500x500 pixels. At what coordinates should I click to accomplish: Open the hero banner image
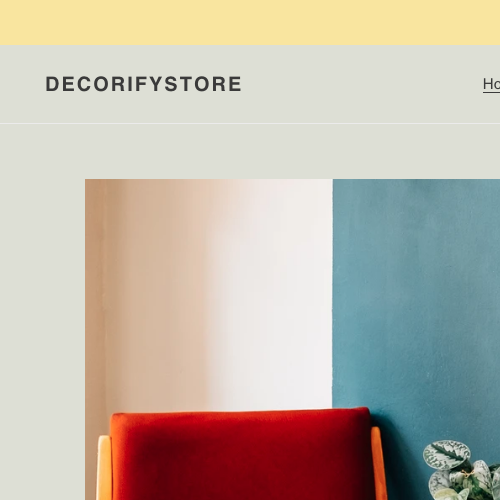point(292,339)
